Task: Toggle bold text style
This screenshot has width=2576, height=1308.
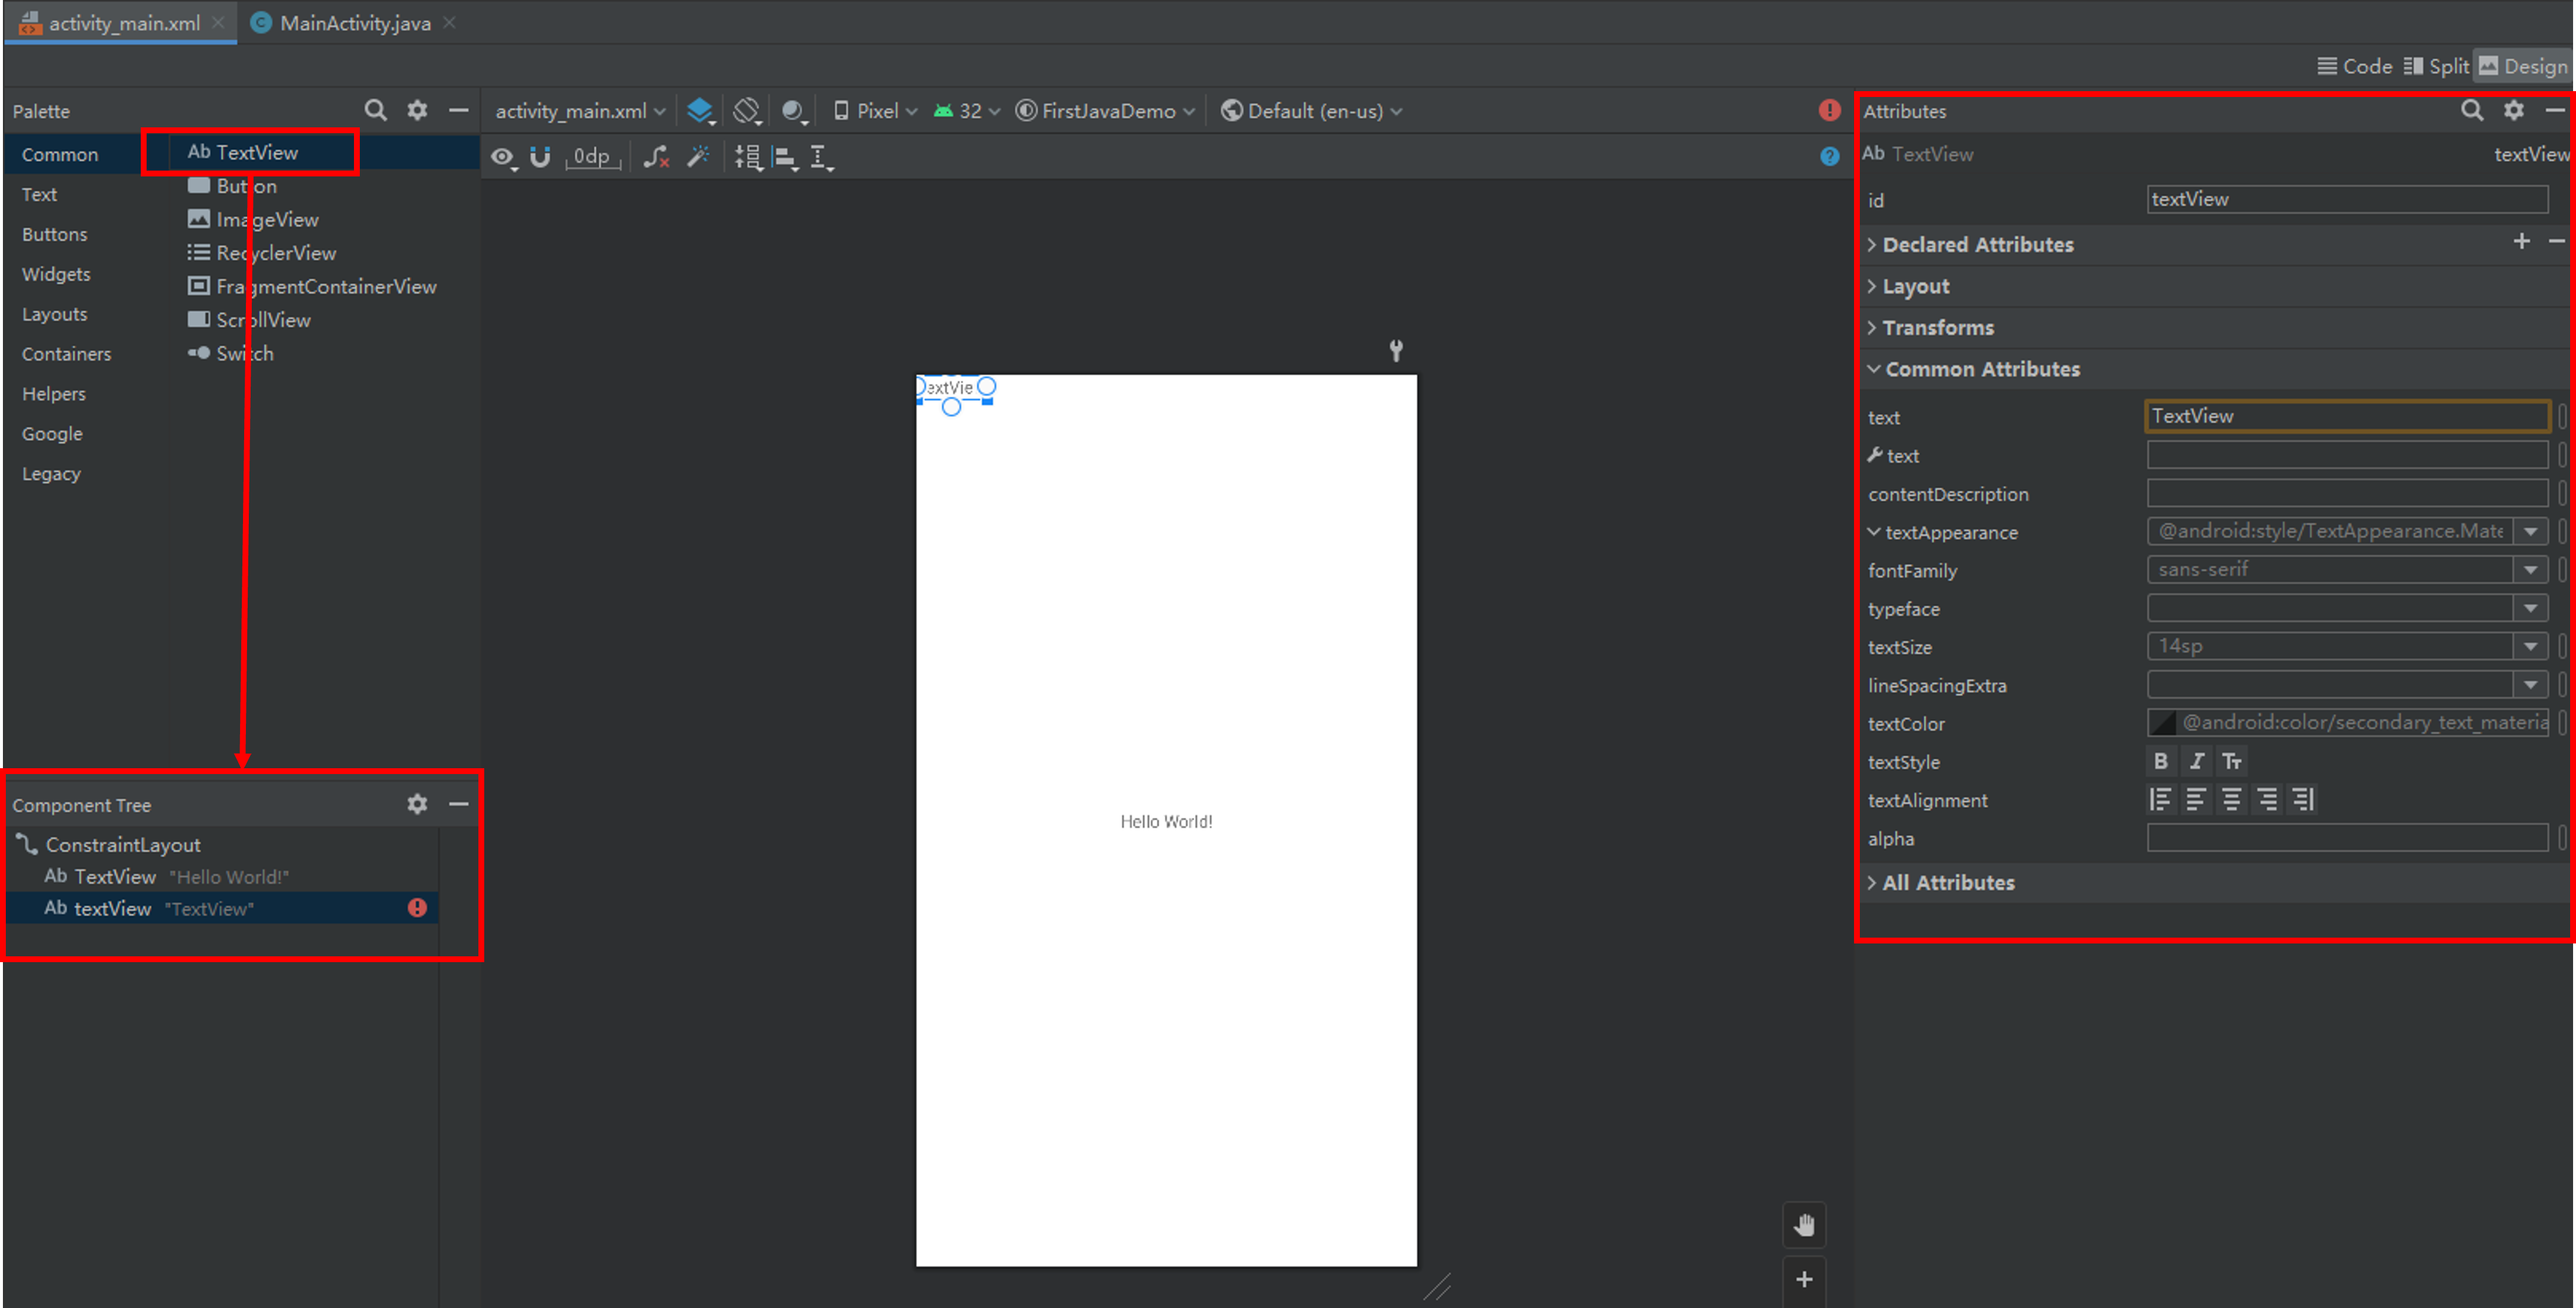Action: click(2160, 761)
